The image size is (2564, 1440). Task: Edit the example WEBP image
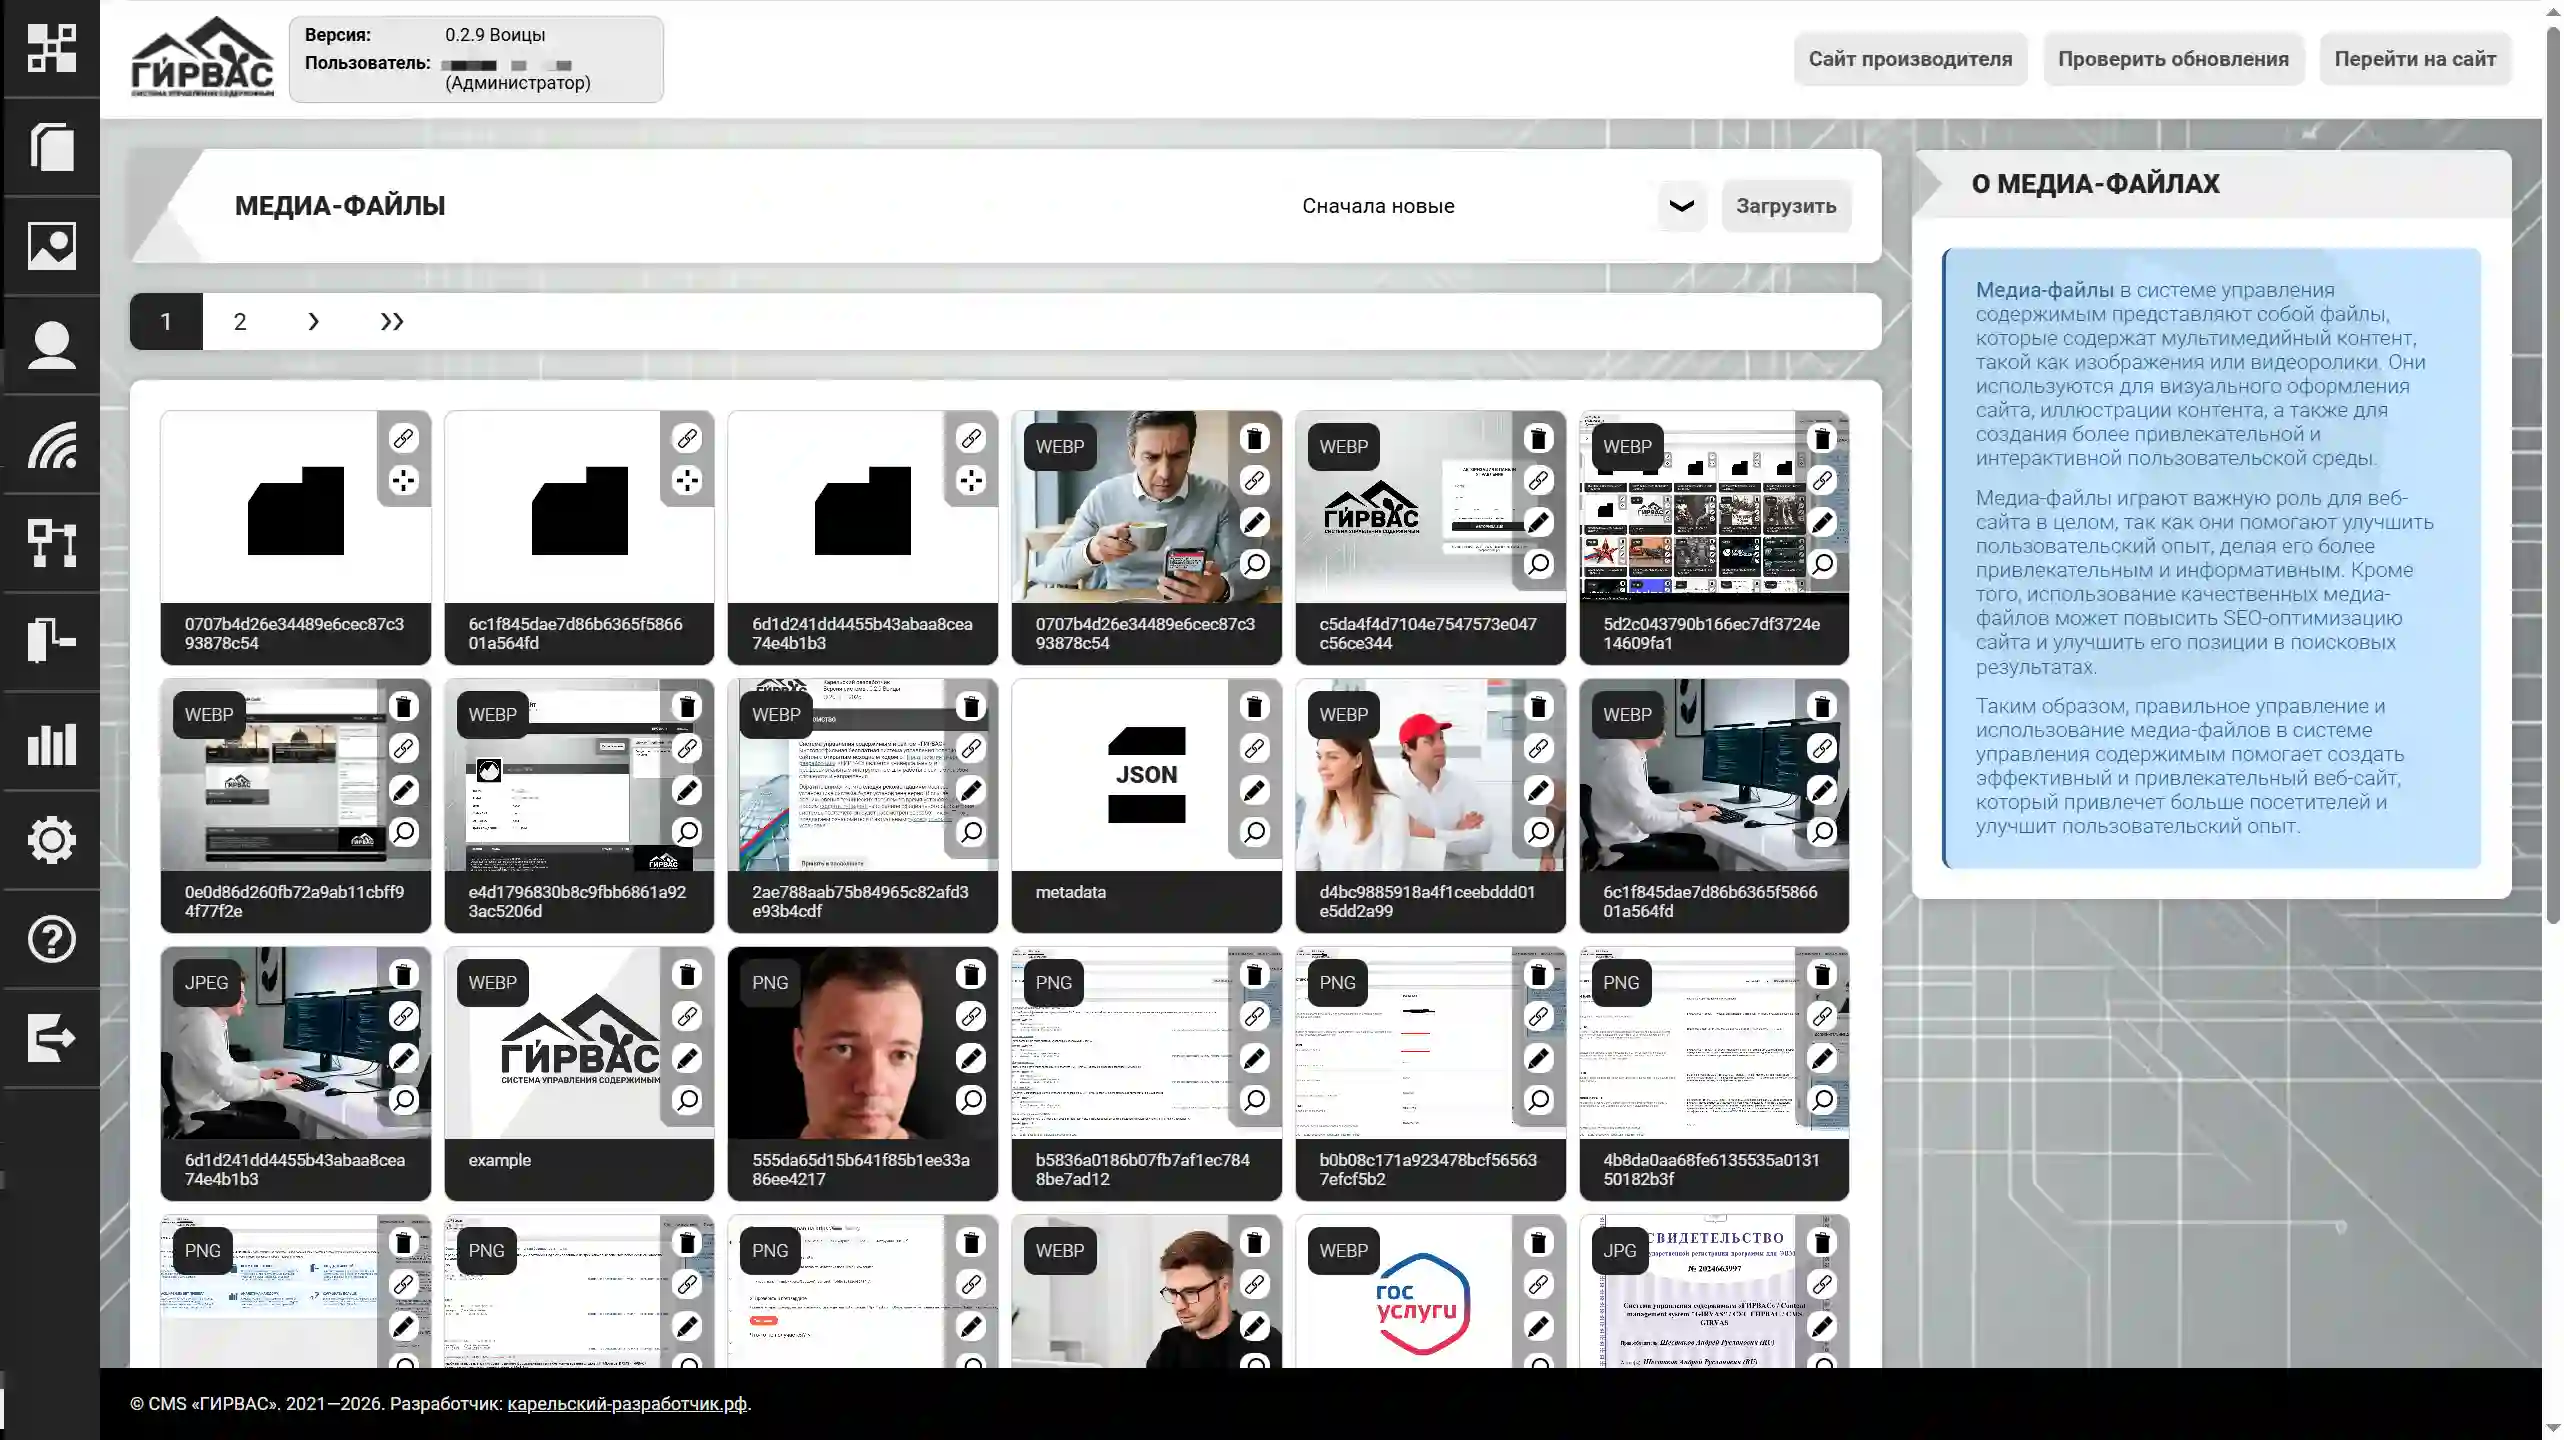tap(687, 1058)
